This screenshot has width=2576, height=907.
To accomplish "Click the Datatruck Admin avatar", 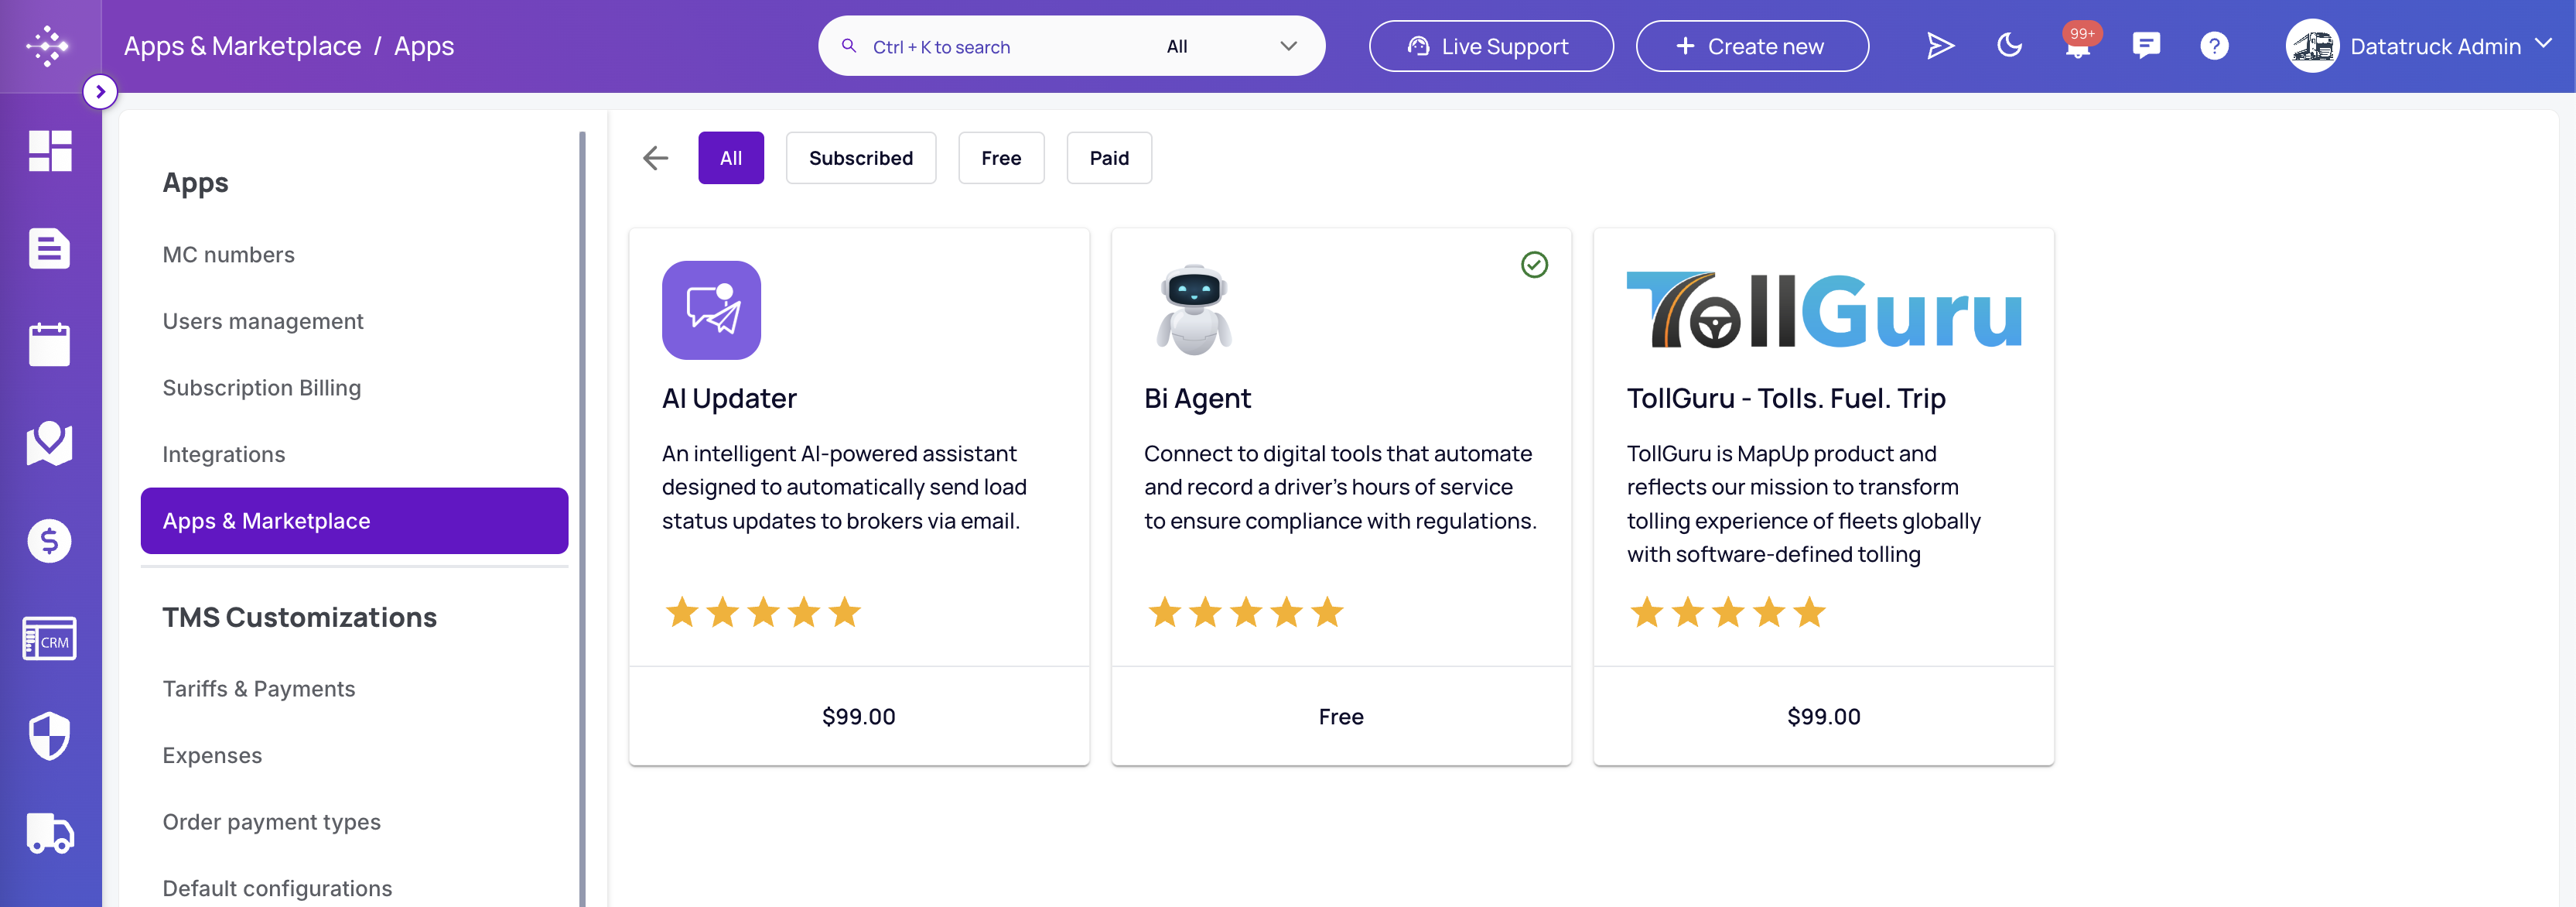I will [2312, 46].
